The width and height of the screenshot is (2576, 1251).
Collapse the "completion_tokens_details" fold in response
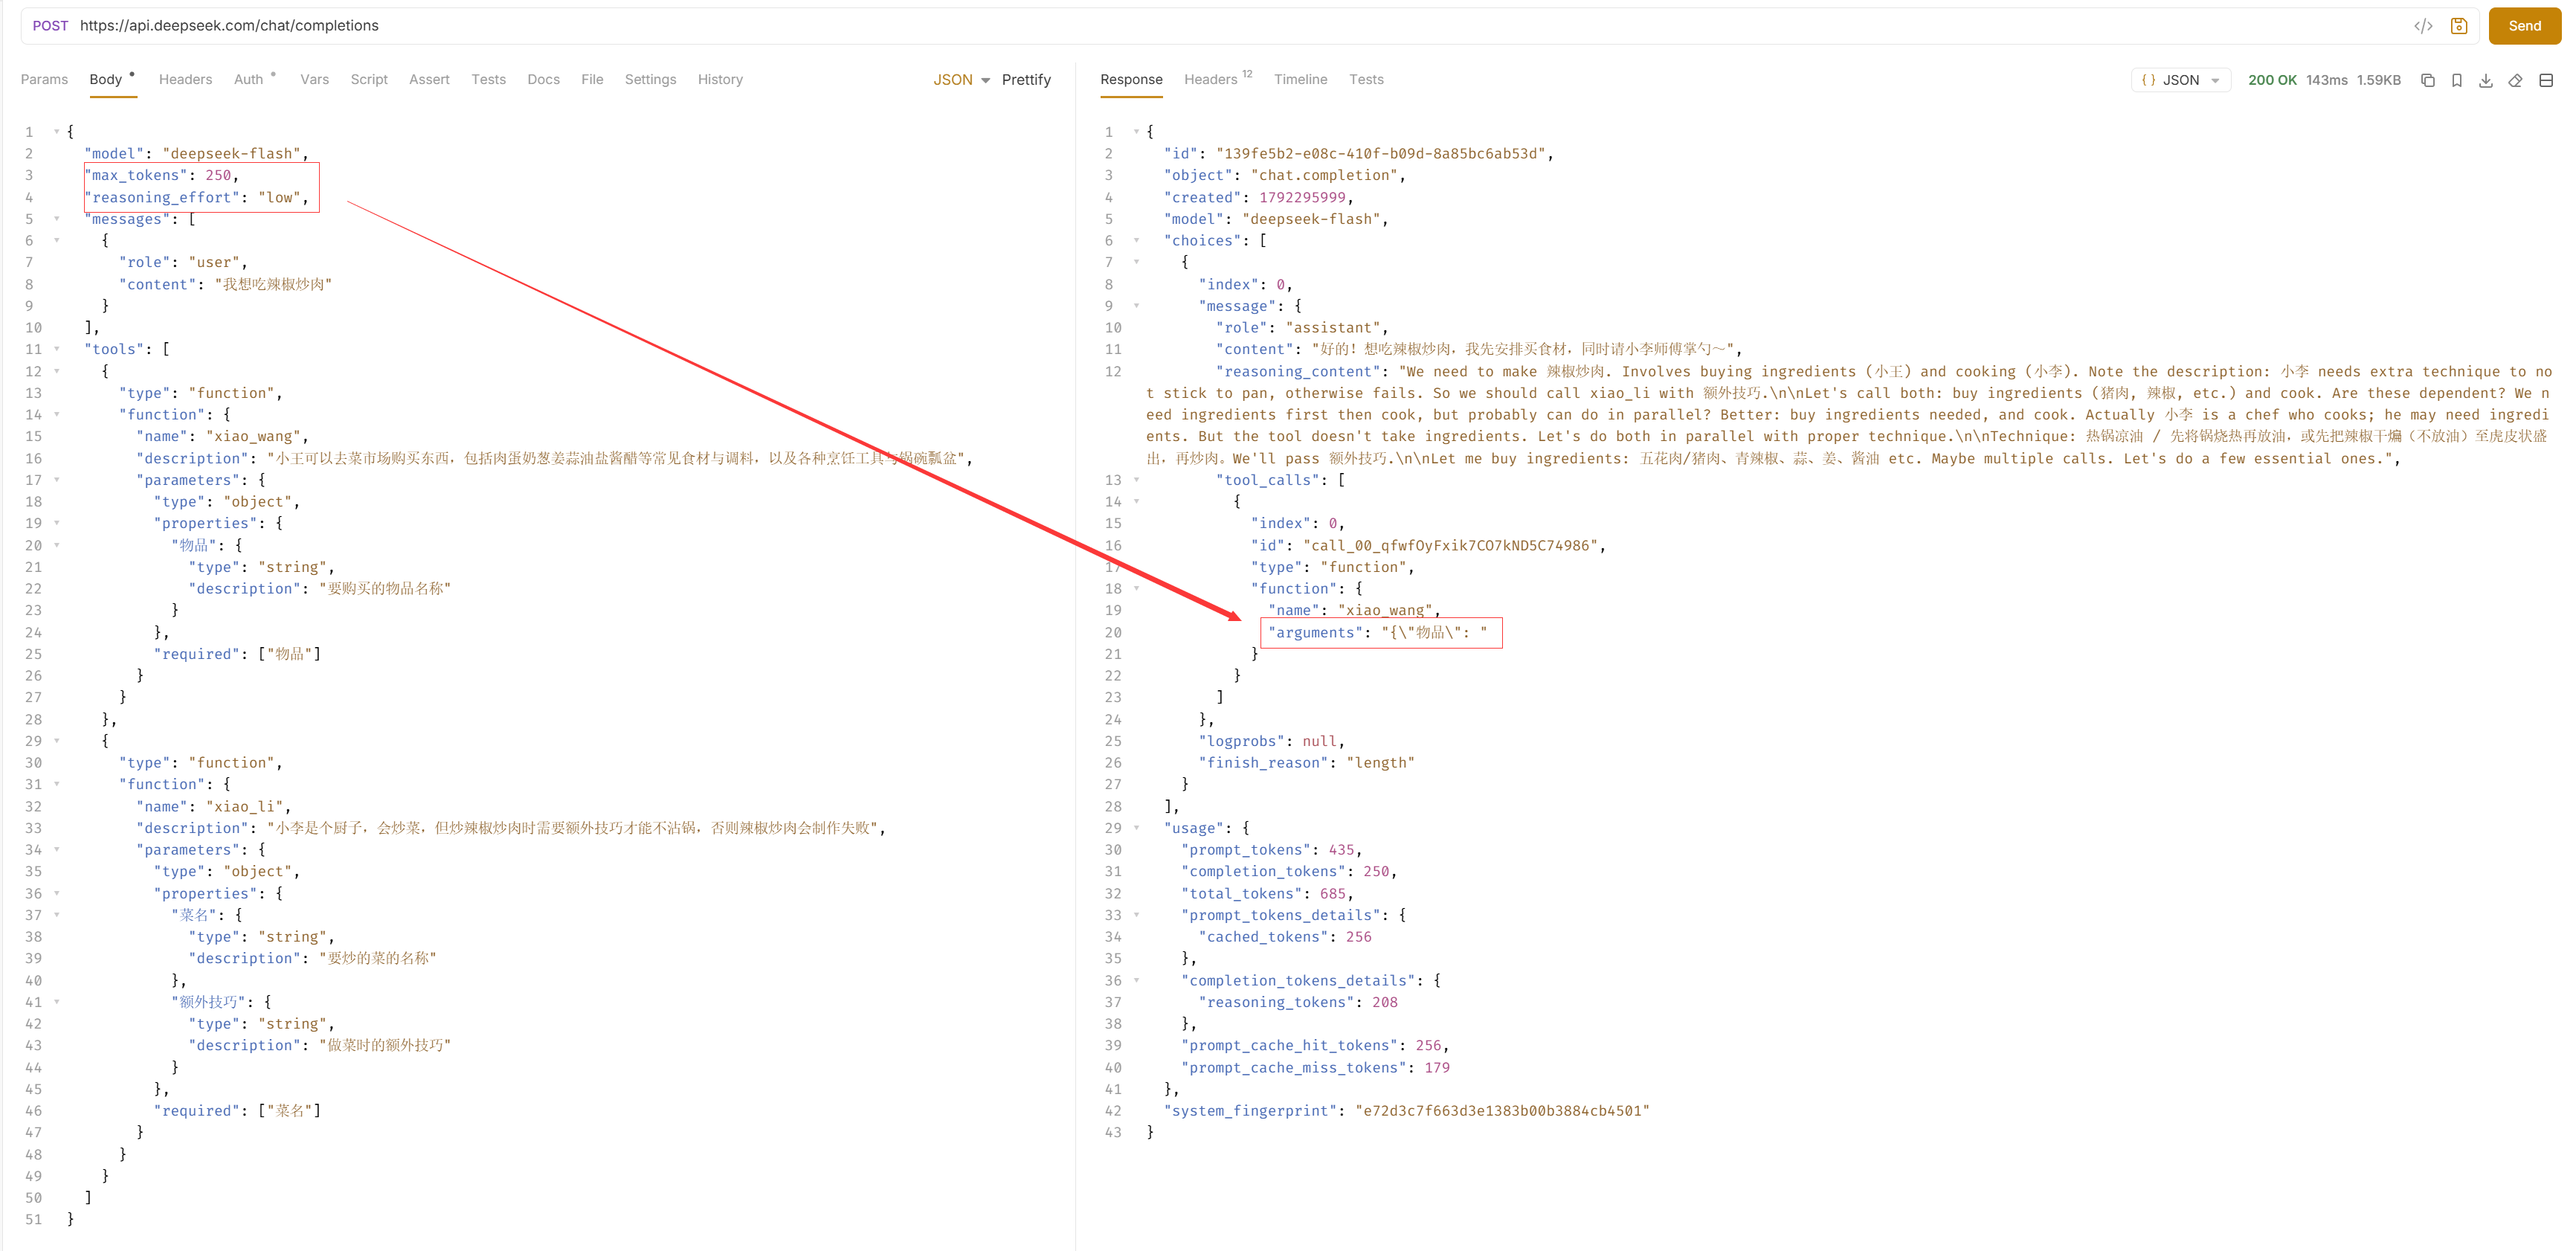tap(1136, 981)
